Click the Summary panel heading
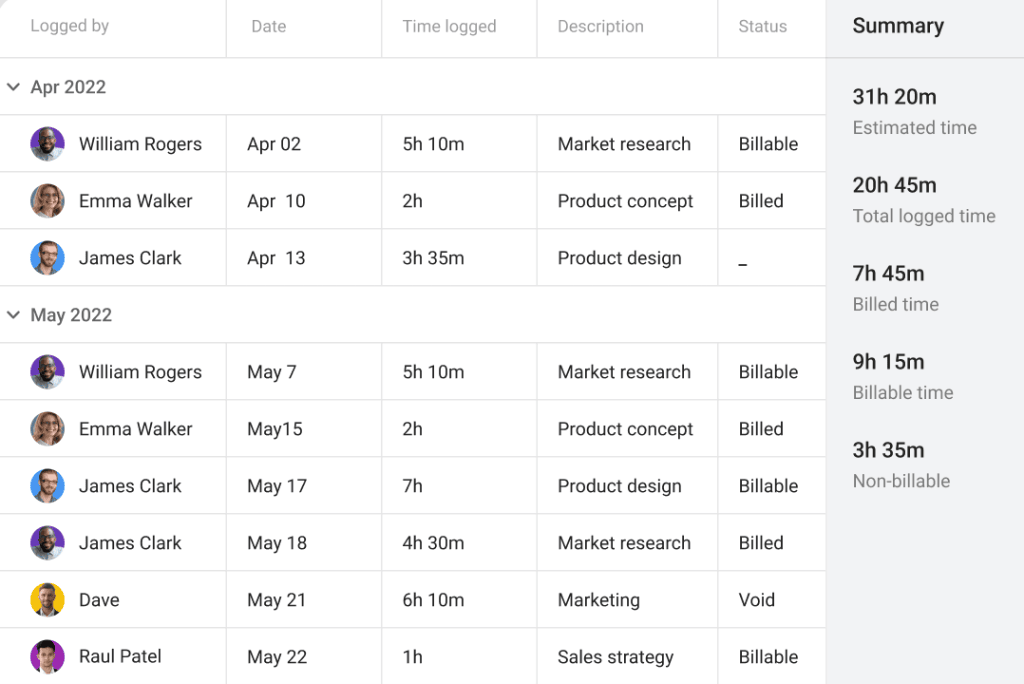 pyautogui.click(x=897, y=26)
